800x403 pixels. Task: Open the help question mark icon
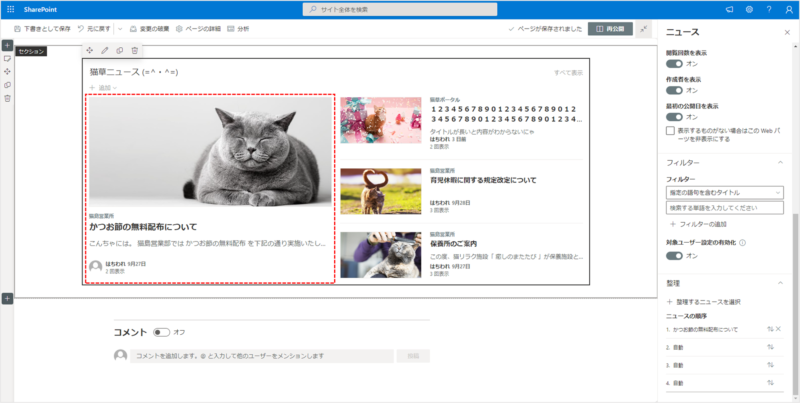pyautogui.click(x=769, y=9)
